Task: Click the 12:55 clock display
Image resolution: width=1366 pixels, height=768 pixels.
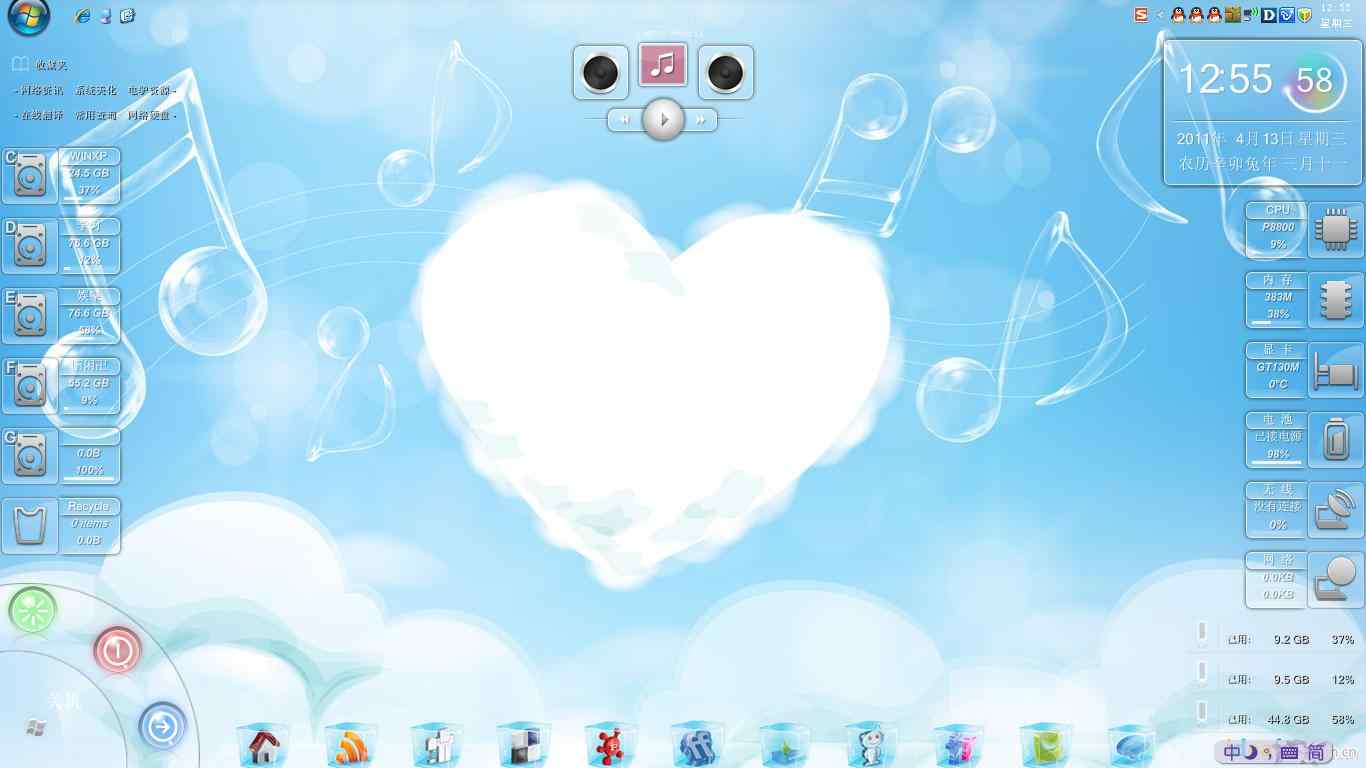Action: pyautogui.click(x=1225, y=79)
